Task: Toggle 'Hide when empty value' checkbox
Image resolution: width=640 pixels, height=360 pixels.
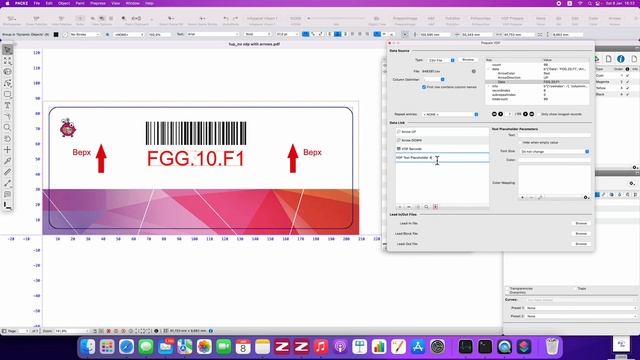Action: pyautogui.click(x=521, y=142)
